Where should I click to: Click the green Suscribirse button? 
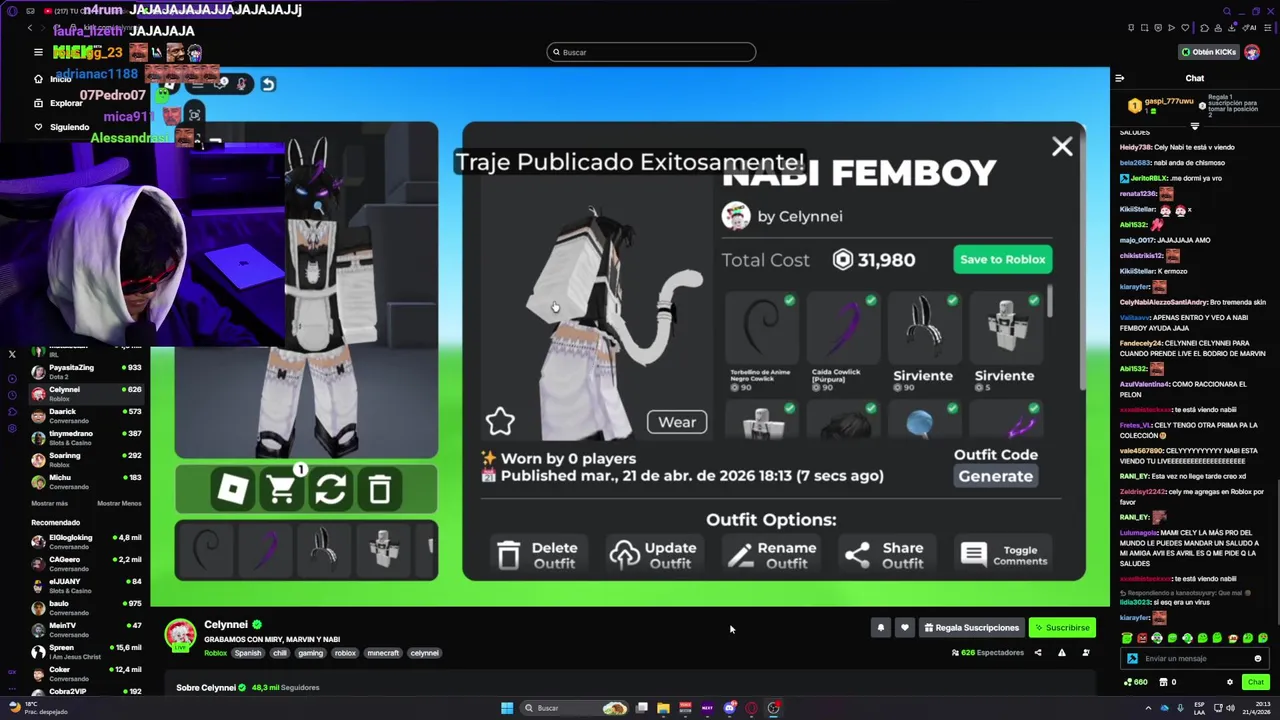(x=1062, y=628)
